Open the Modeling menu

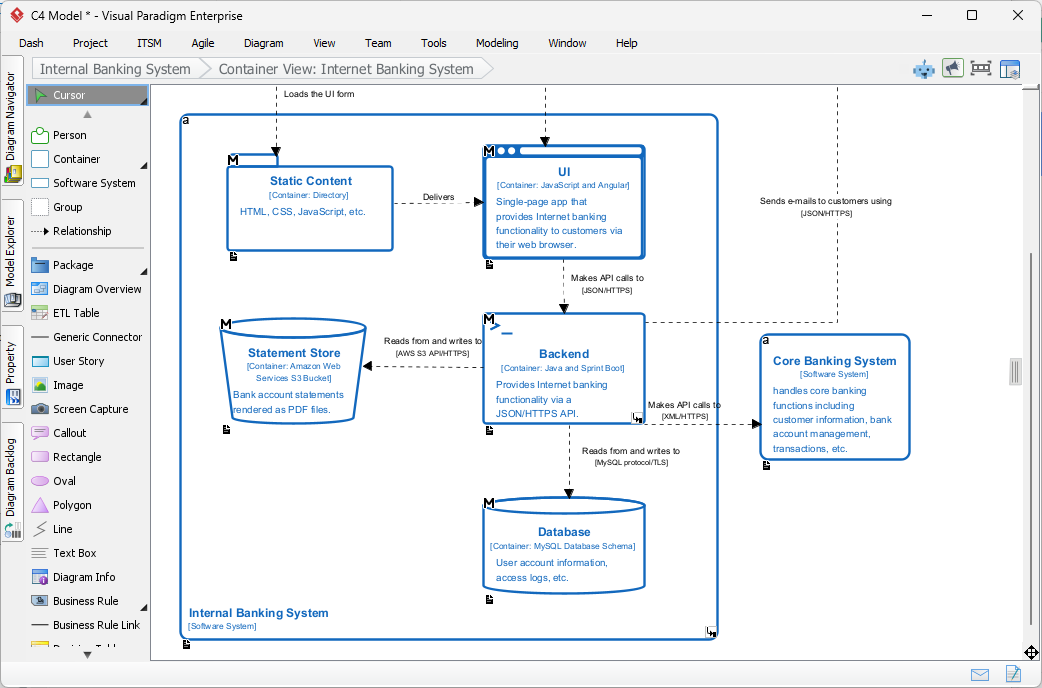pyautogui.click(x=497, y=43)
